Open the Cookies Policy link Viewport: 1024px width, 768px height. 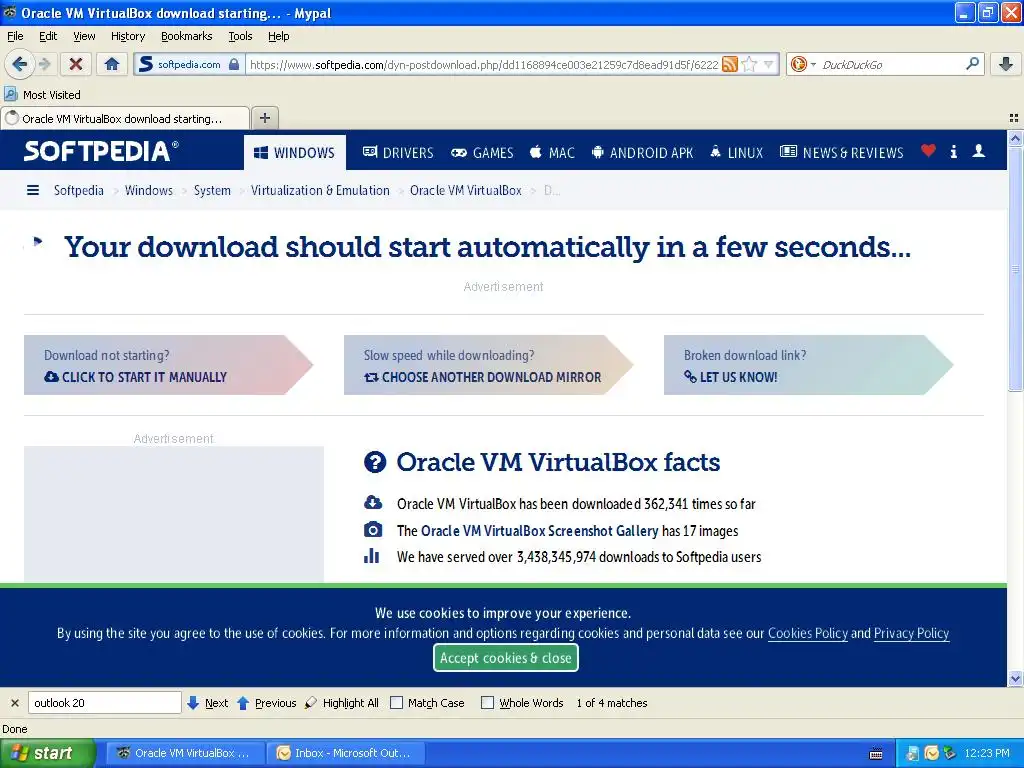[x=808, y=633]
